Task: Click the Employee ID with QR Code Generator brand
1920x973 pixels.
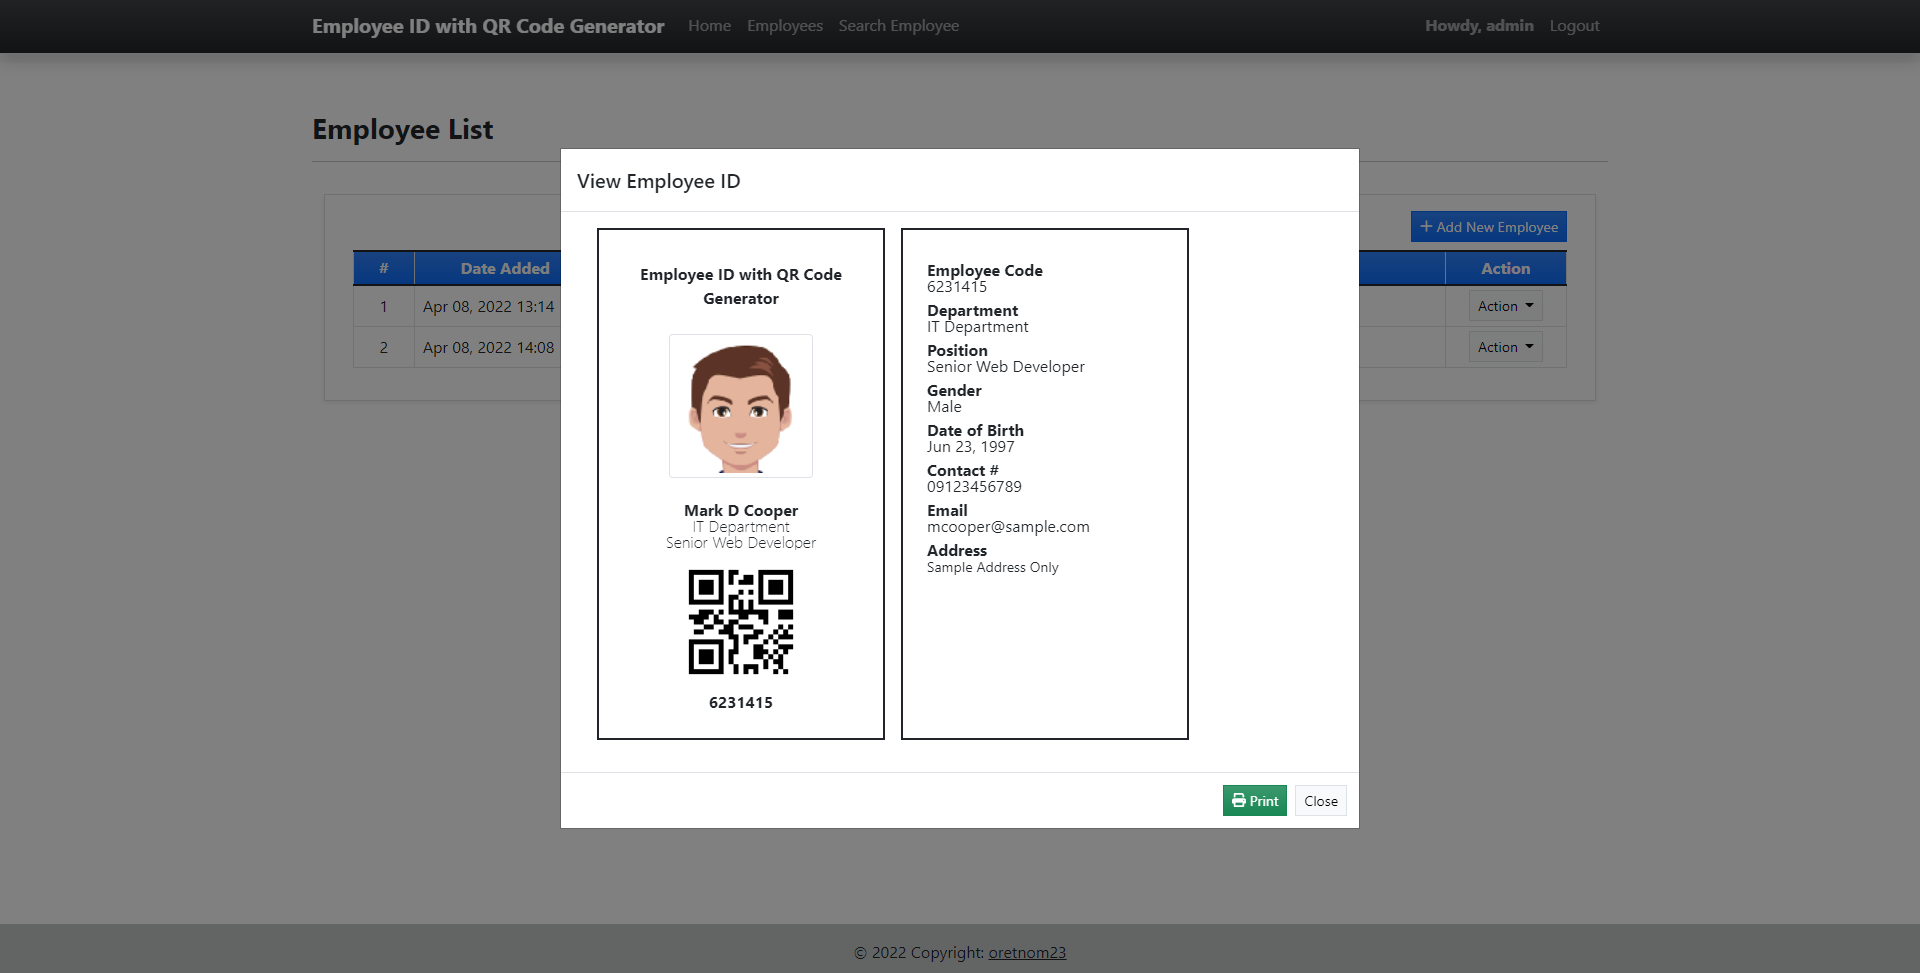Action: 488,26
